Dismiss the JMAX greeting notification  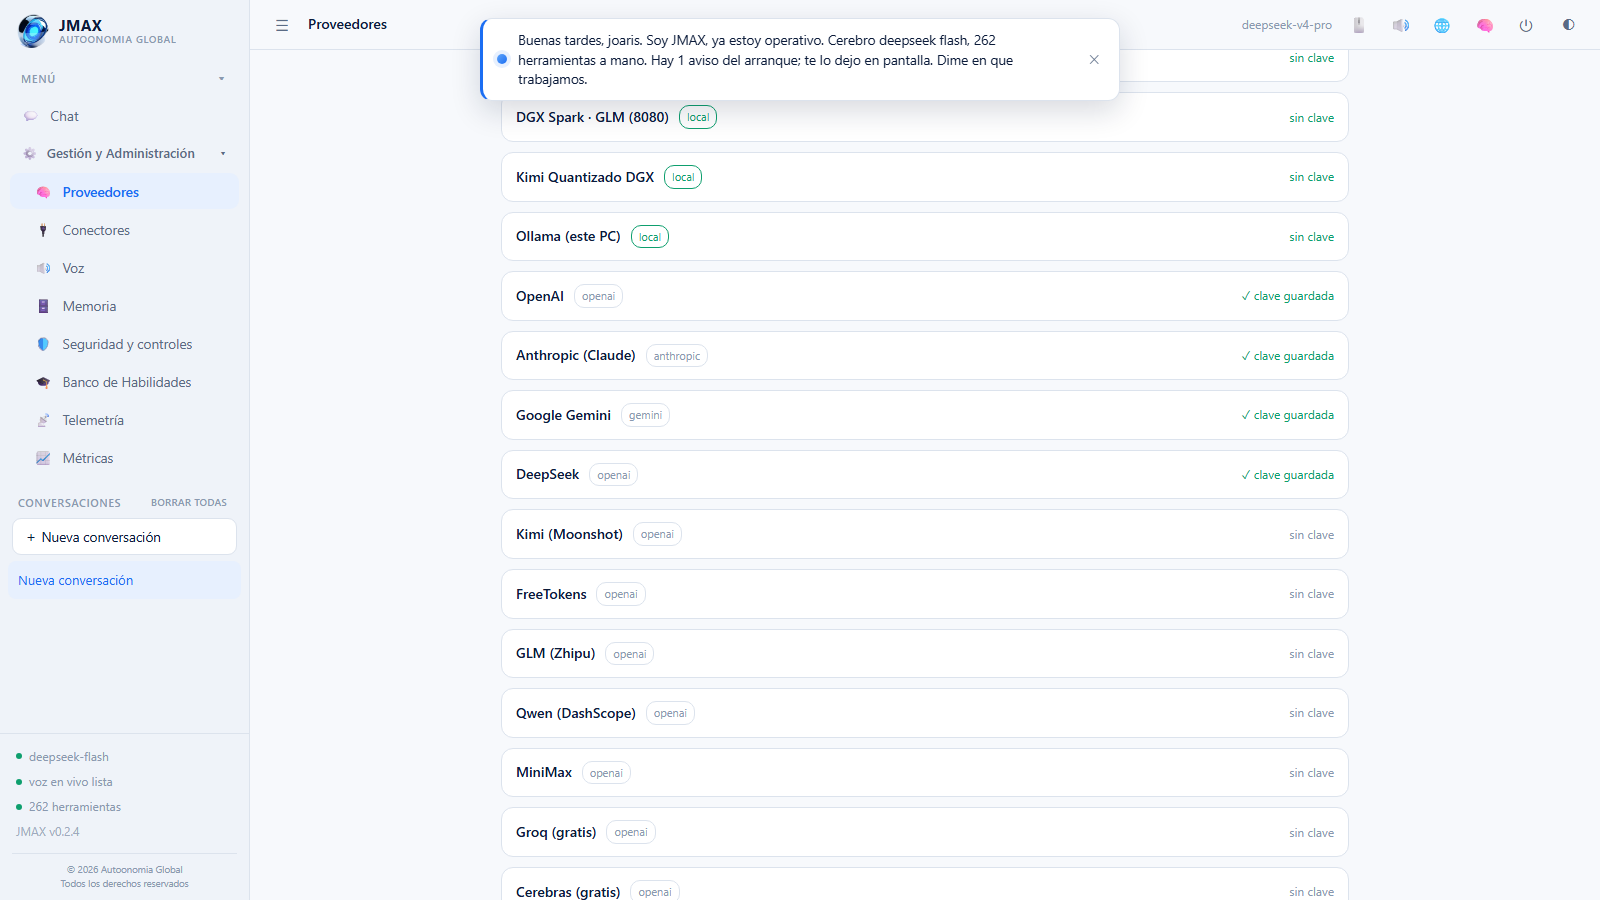pyautogui.click(x=1094, y=60)
